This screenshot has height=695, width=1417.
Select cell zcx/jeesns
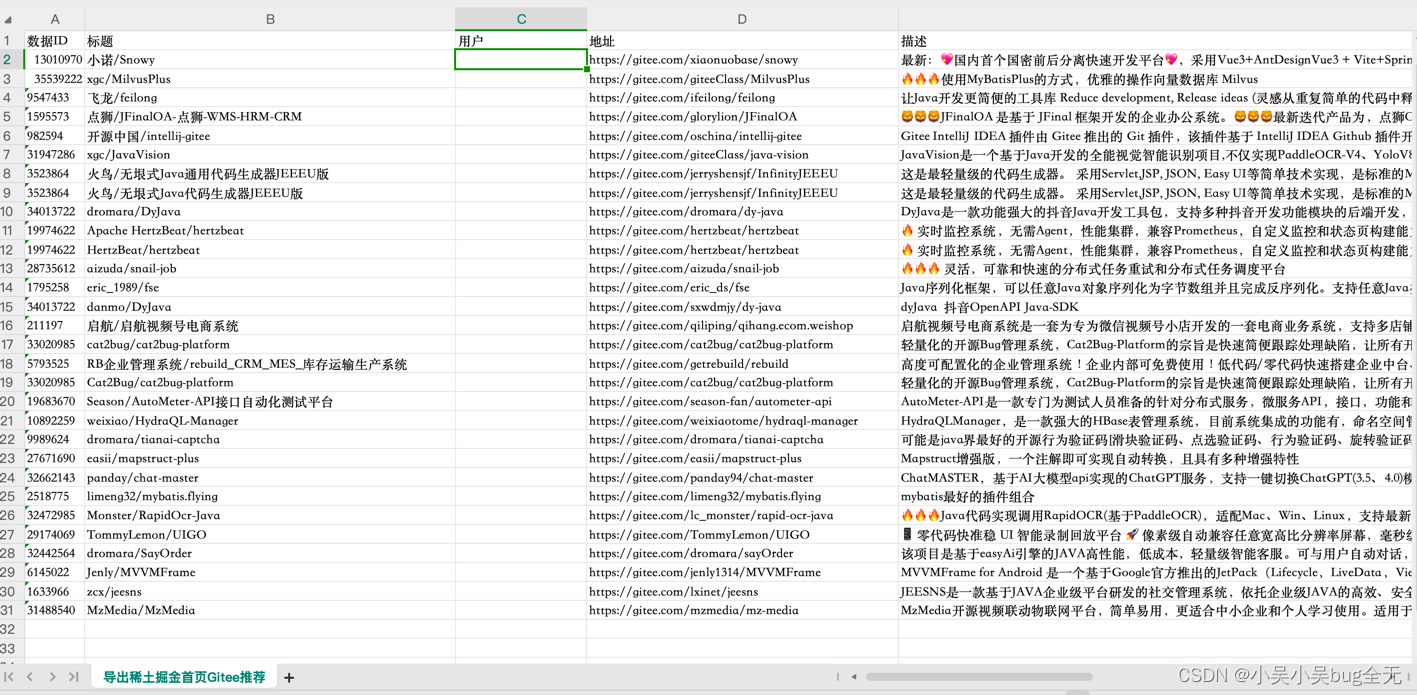pos(270,592)
